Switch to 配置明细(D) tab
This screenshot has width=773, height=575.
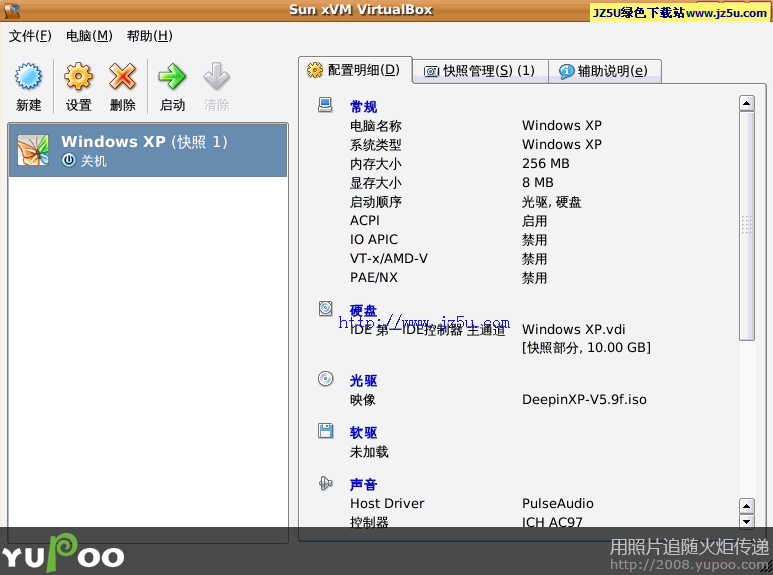[355, 70]
